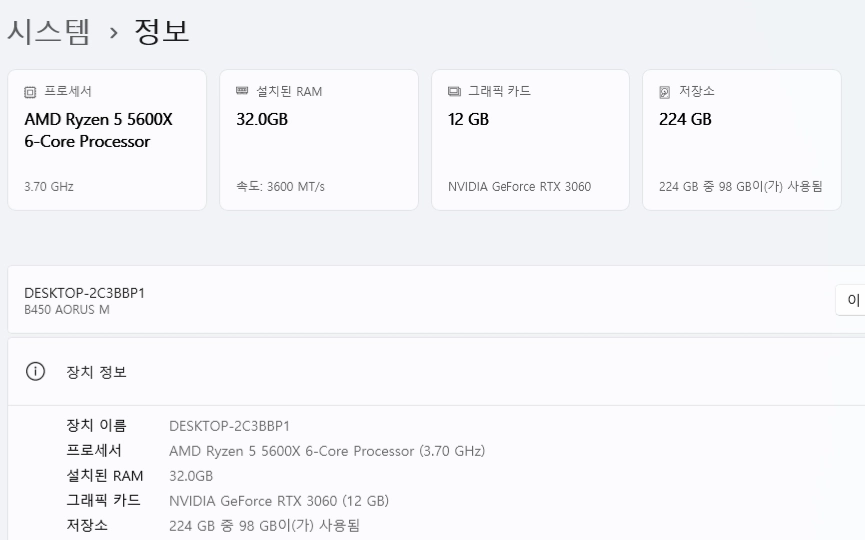Click the device info circle icon
Image resolution: width=865 pixels, height=540 pixels.
coord(35,371)
